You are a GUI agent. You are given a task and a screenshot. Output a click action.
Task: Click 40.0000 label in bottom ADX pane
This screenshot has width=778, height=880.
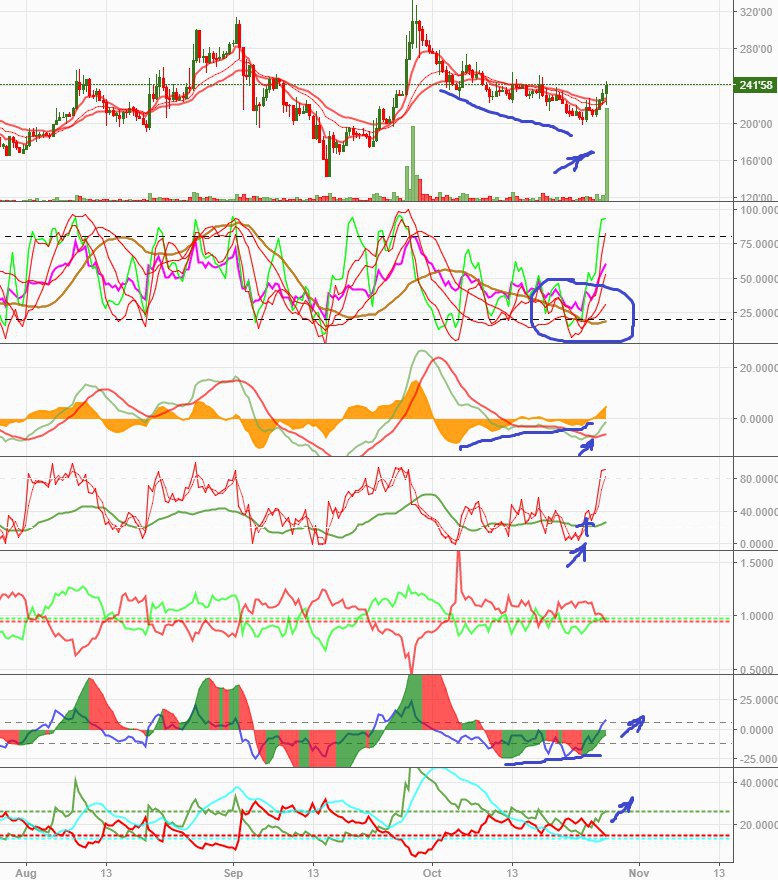coord(758,783)
